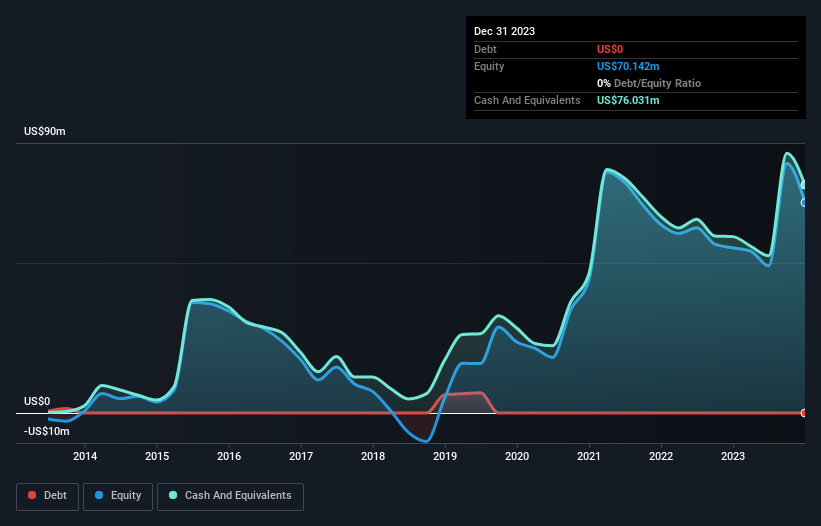
Task: Select the 2017 x-axis label
Action: [301, 456]
